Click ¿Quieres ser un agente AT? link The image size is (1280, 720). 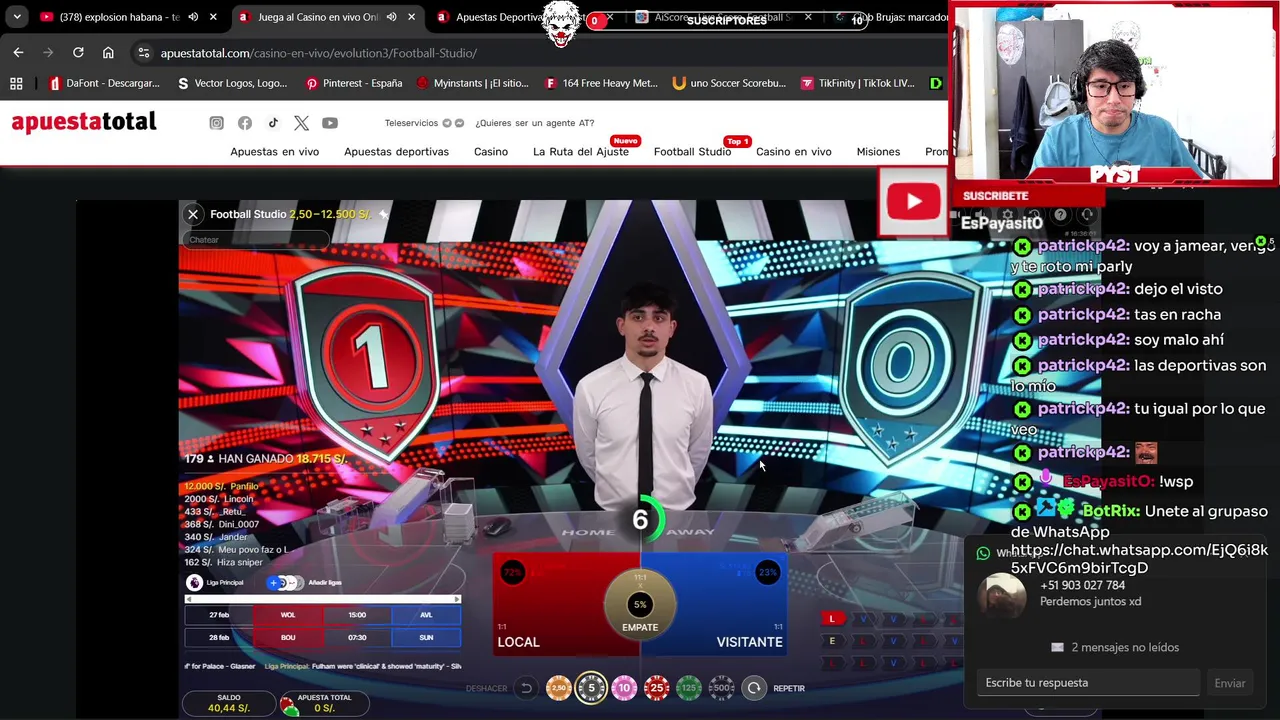click(x=535, y=123)
